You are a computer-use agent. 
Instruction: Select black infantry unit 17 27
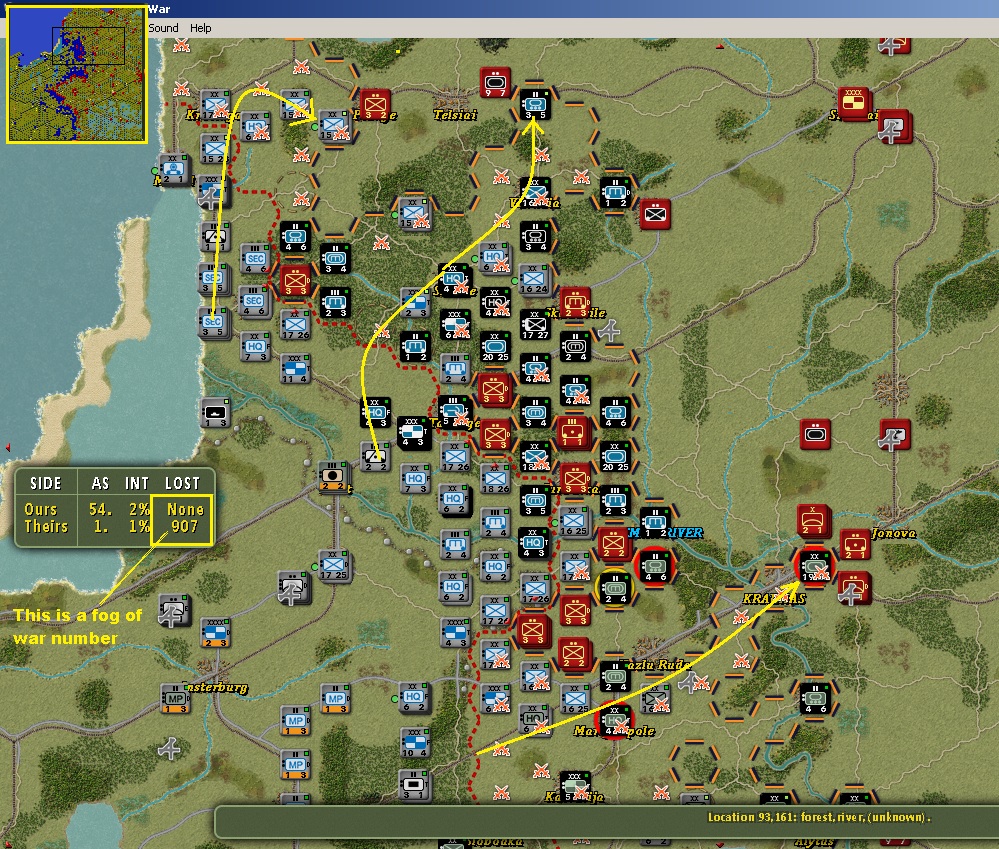535,325
